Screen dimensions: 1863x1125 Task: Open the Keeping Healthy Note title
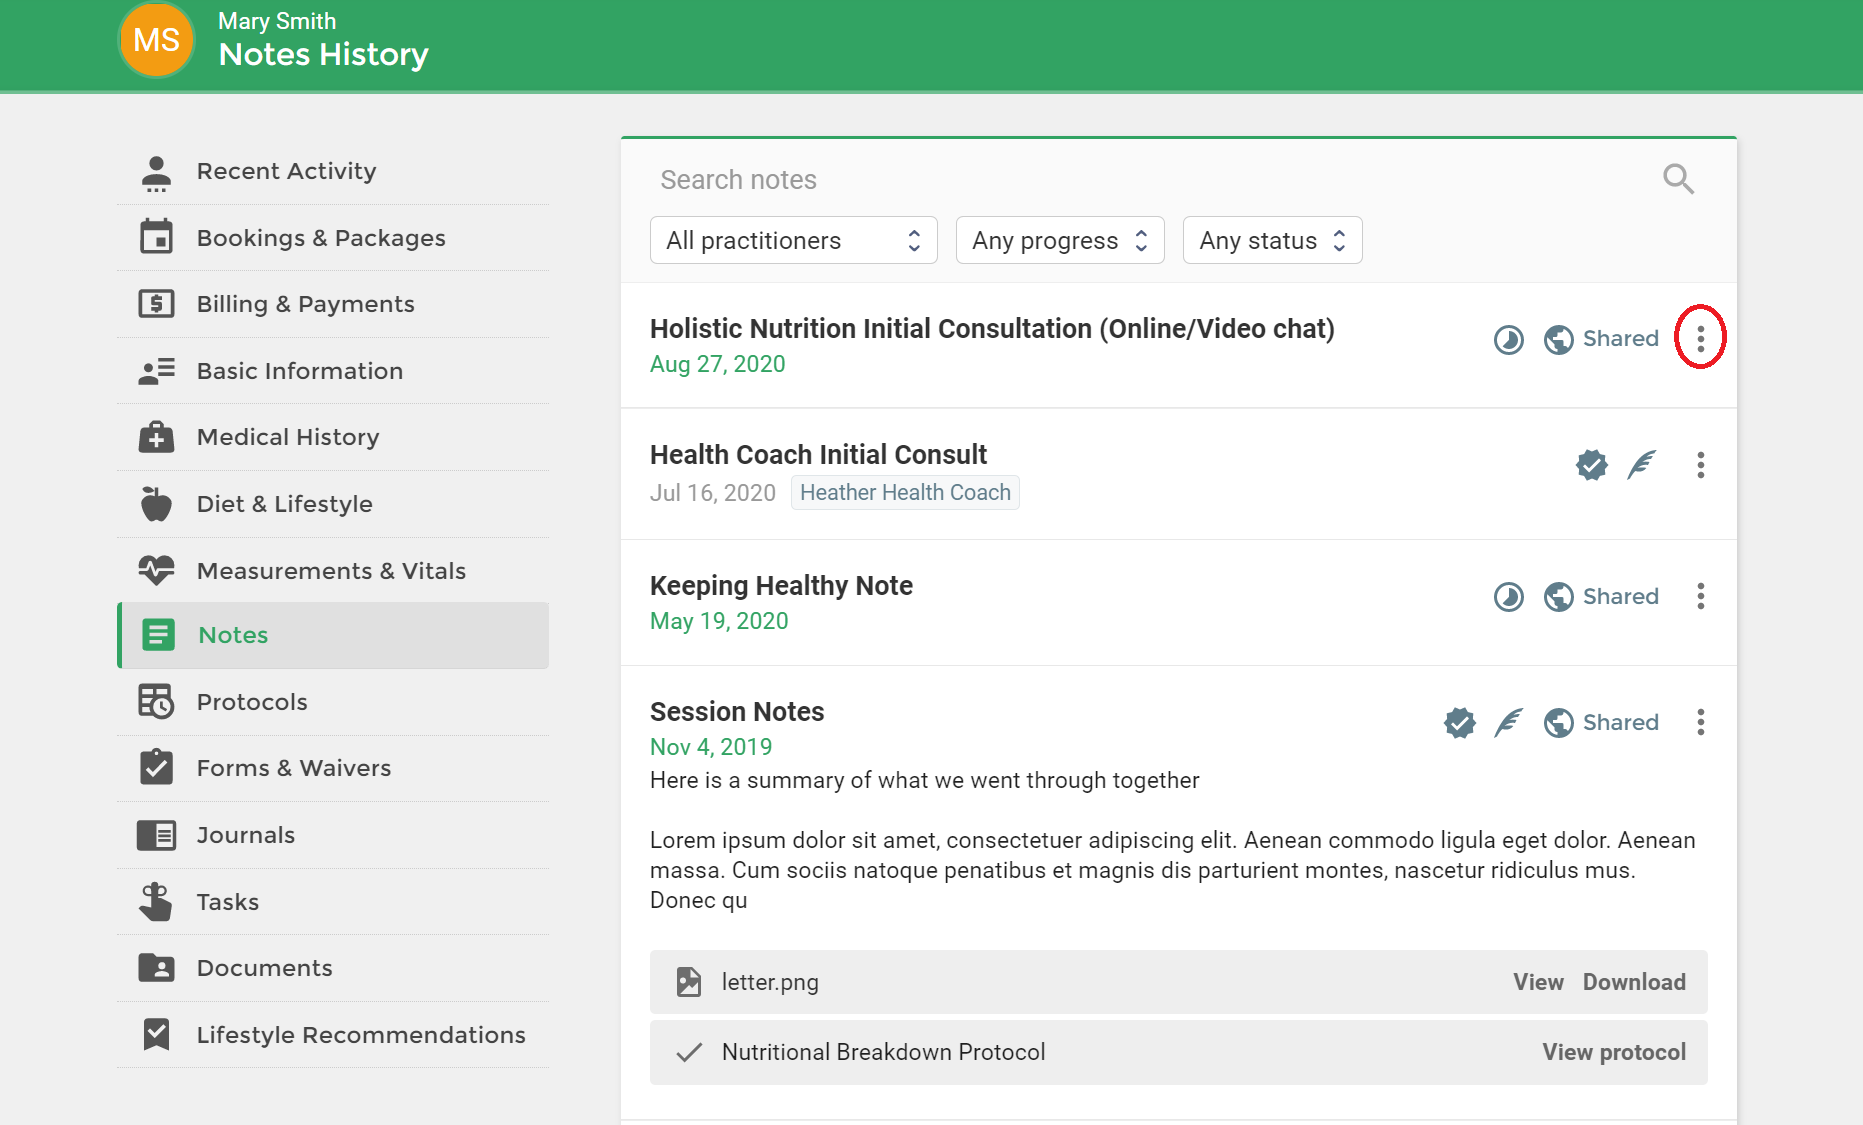[781, 585]
